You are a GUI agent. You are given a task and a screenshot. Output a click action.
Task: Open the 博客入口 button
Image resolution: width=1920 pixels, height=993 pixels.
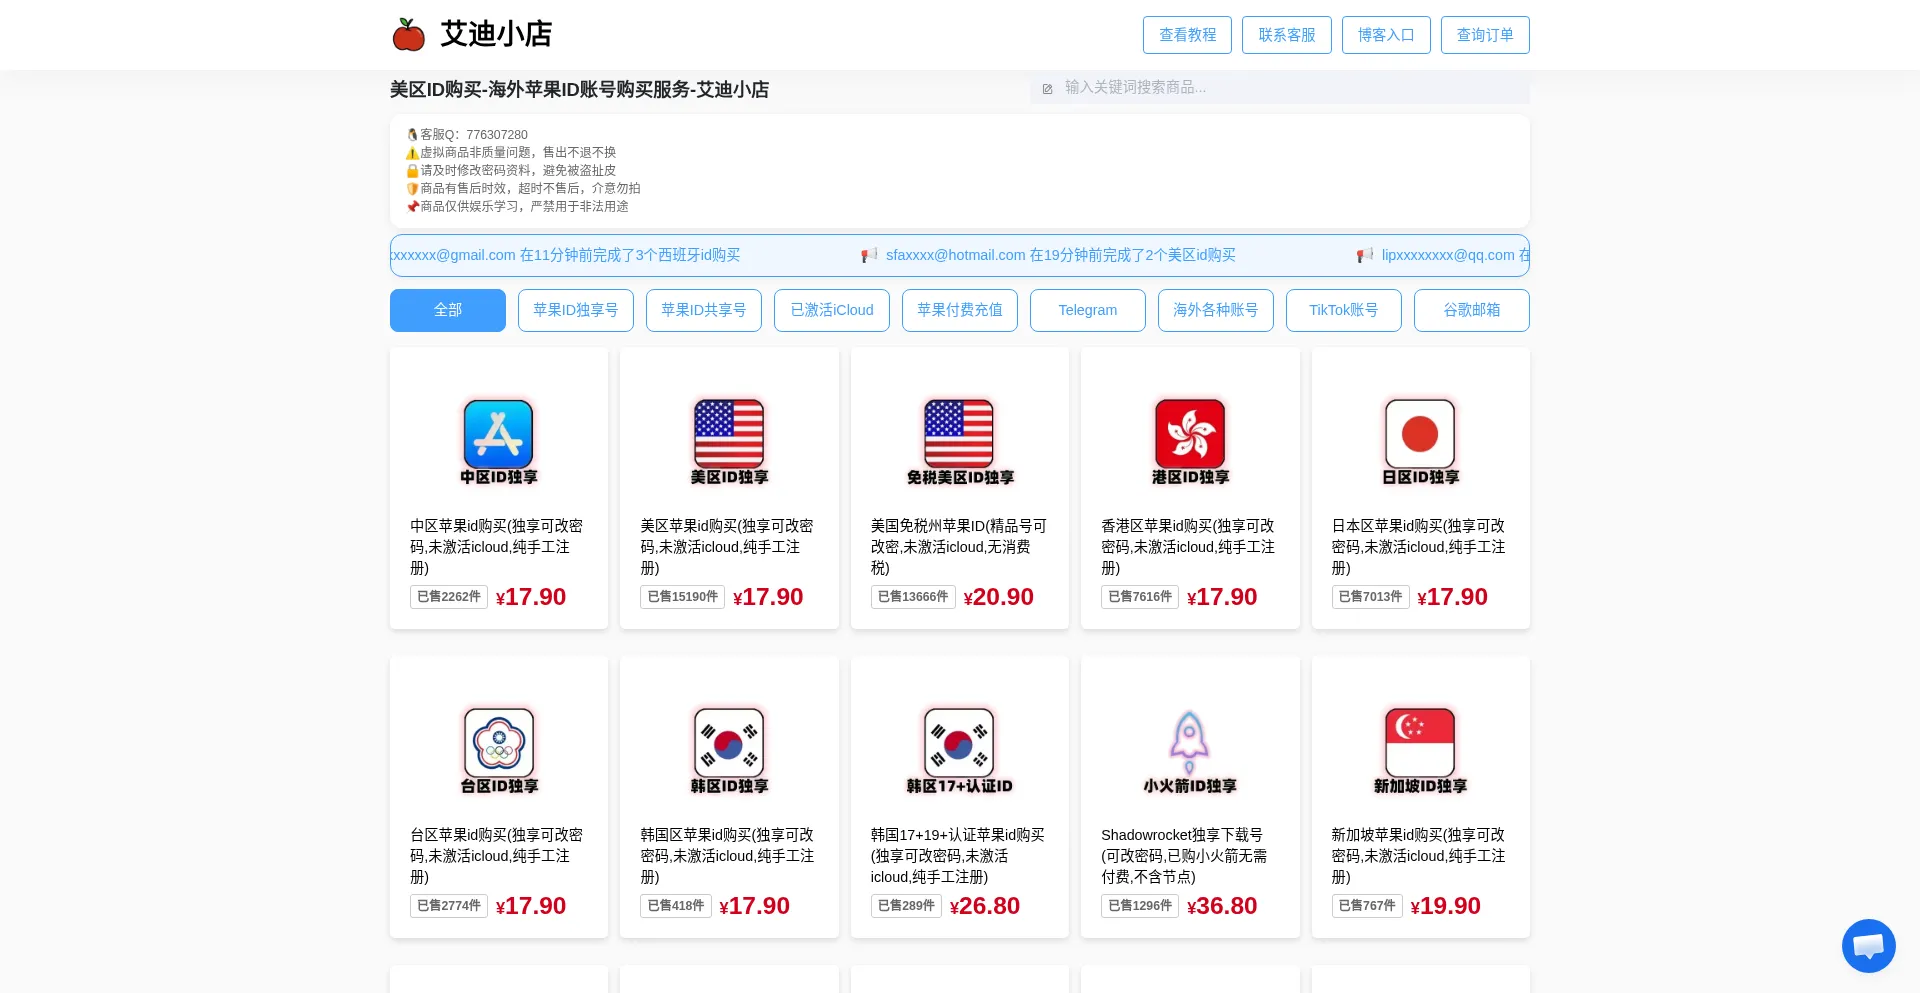click(1386, 35)
